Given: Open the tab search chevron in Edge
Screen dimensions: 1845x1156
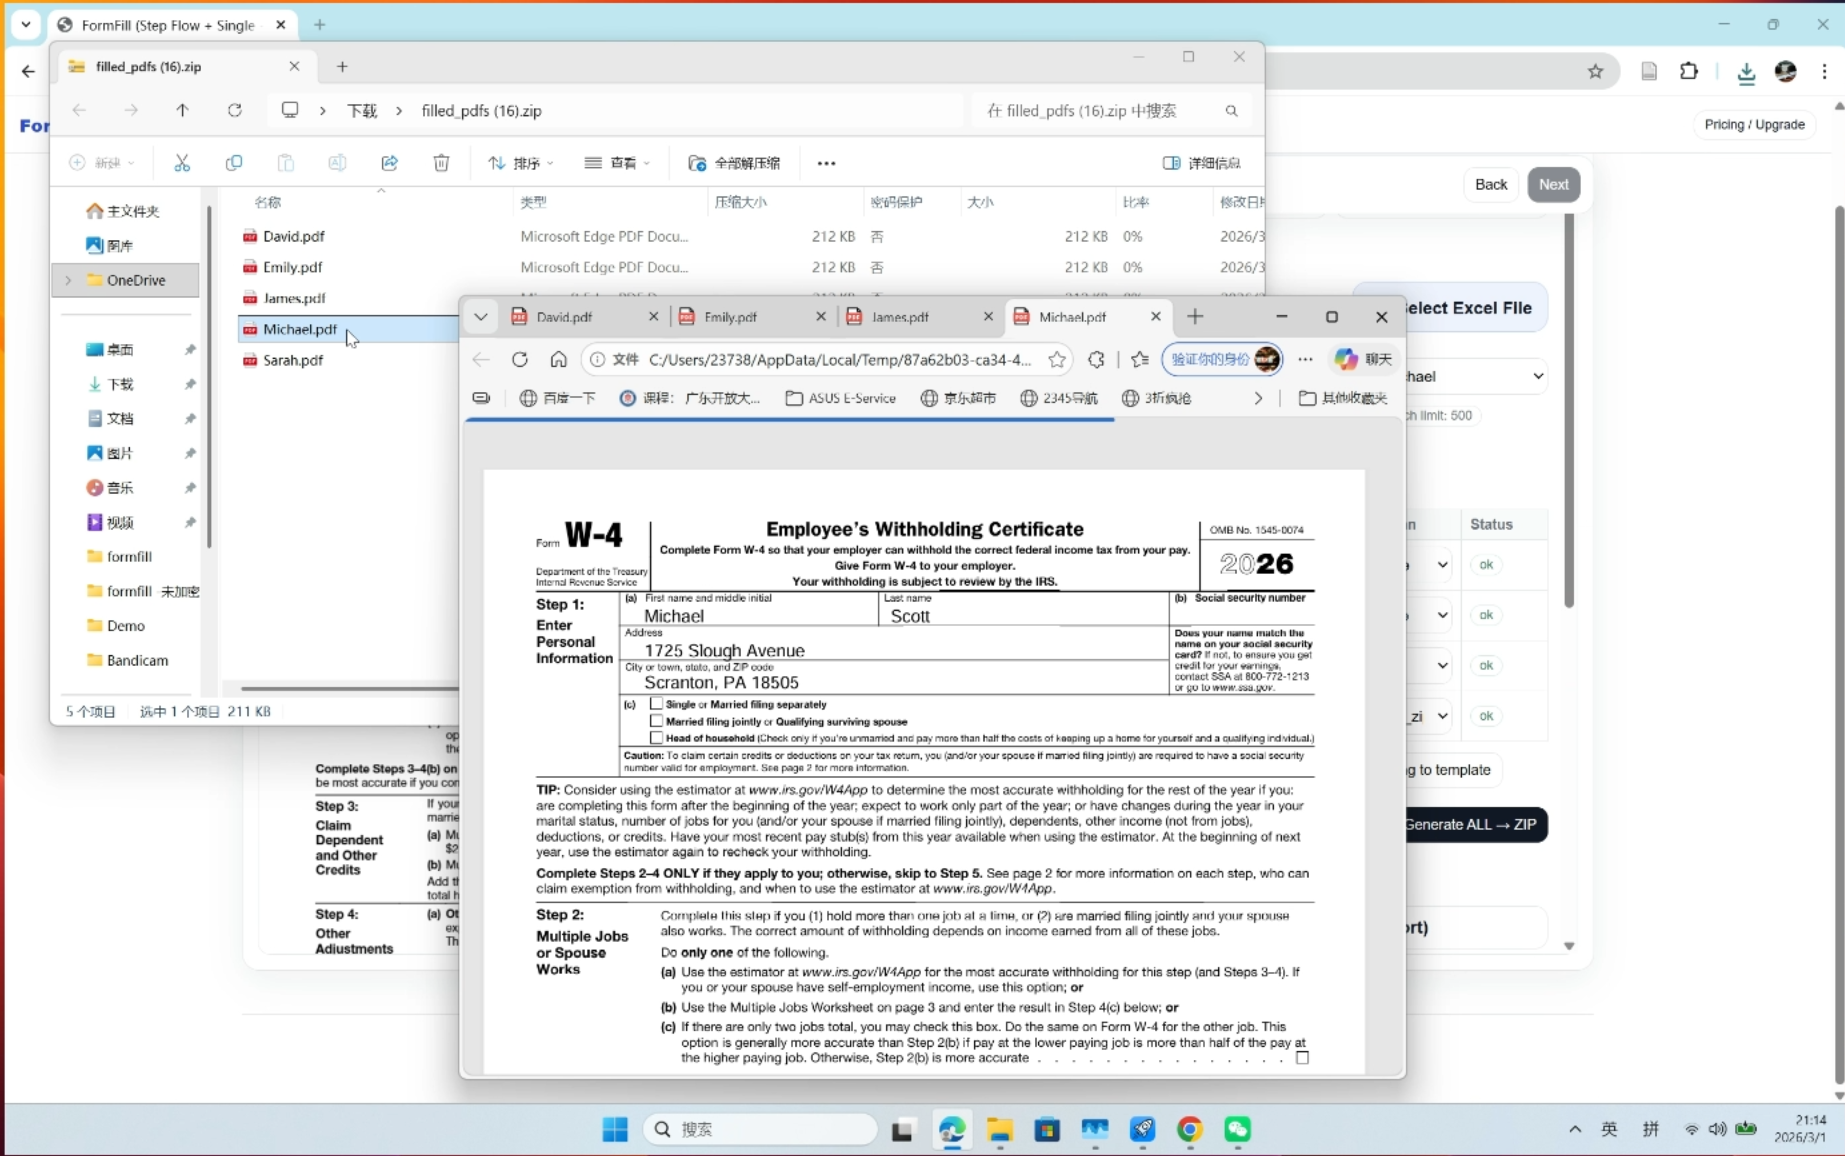Looking at the screenshot, I should [x=481, y=316].
